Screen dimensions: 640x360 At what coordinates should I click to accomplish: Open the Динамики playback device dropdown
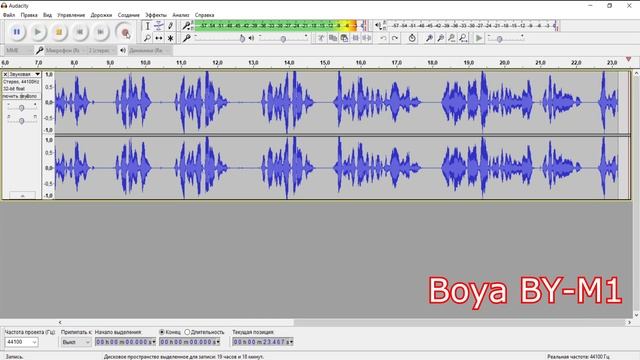click(x=149, y=50)
